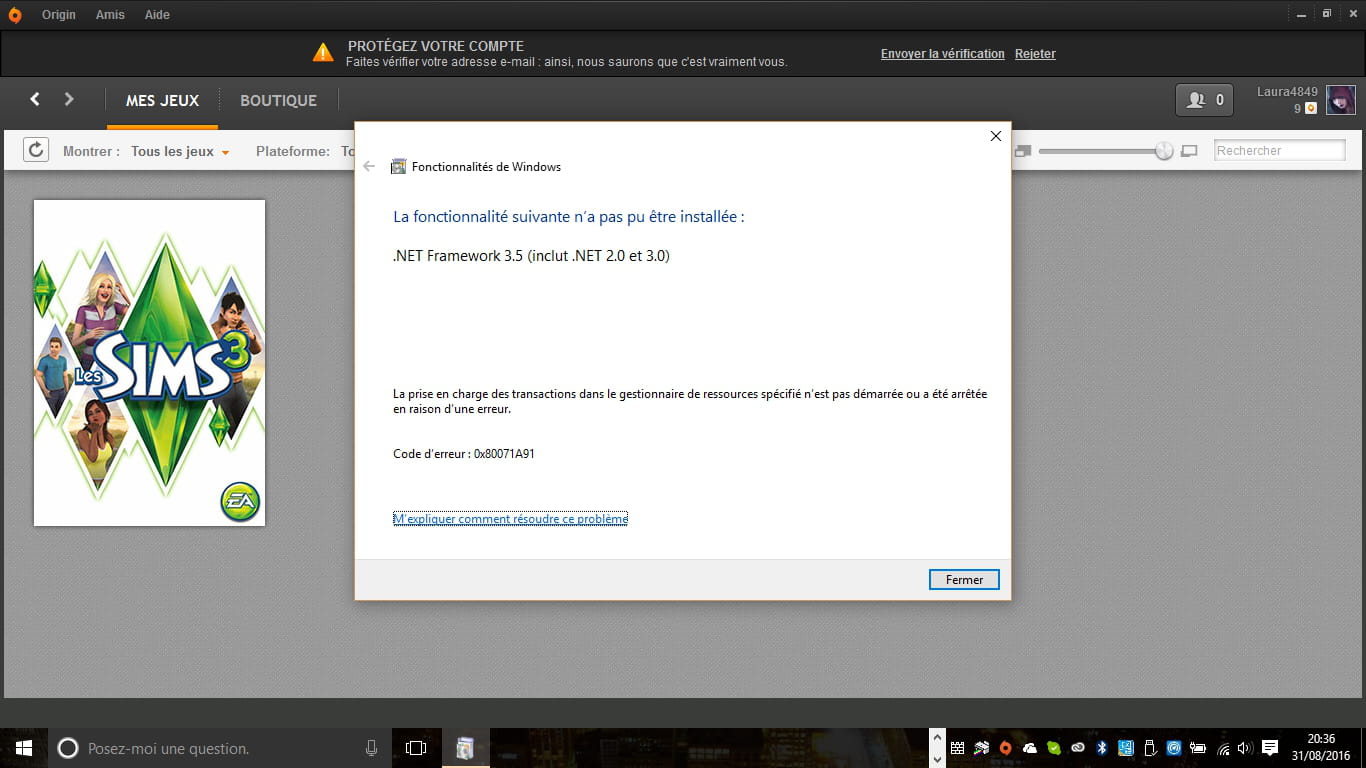This screenshot has width=1366, height=768.
Task: Open the volume speaker tray icon
Action: [x=1245, y=748]
